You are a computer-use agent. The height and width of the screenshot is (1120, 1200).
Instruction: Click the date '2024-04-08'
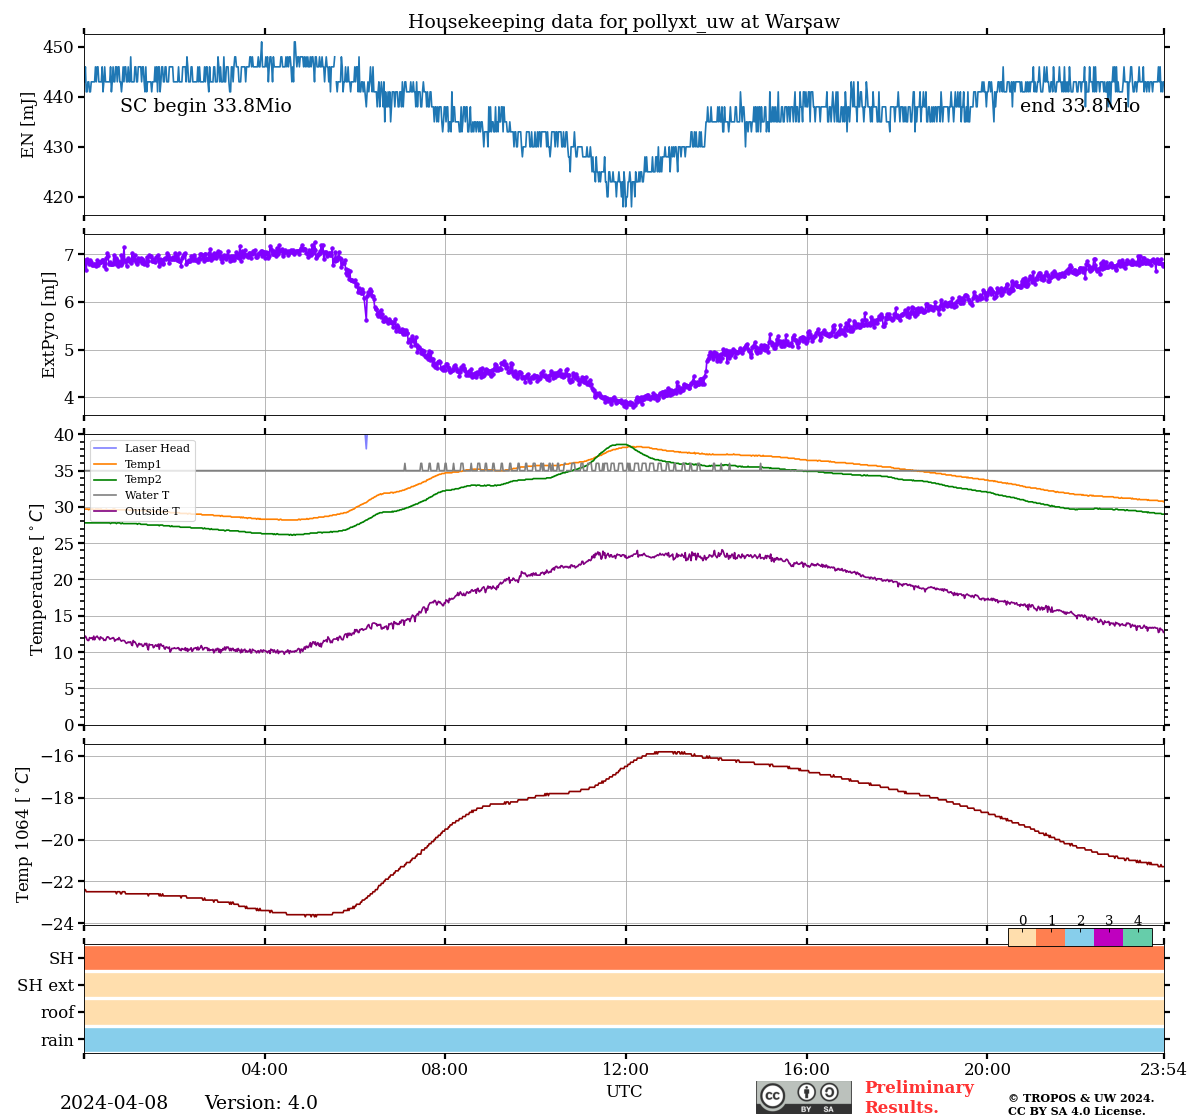click(114, 1103)
